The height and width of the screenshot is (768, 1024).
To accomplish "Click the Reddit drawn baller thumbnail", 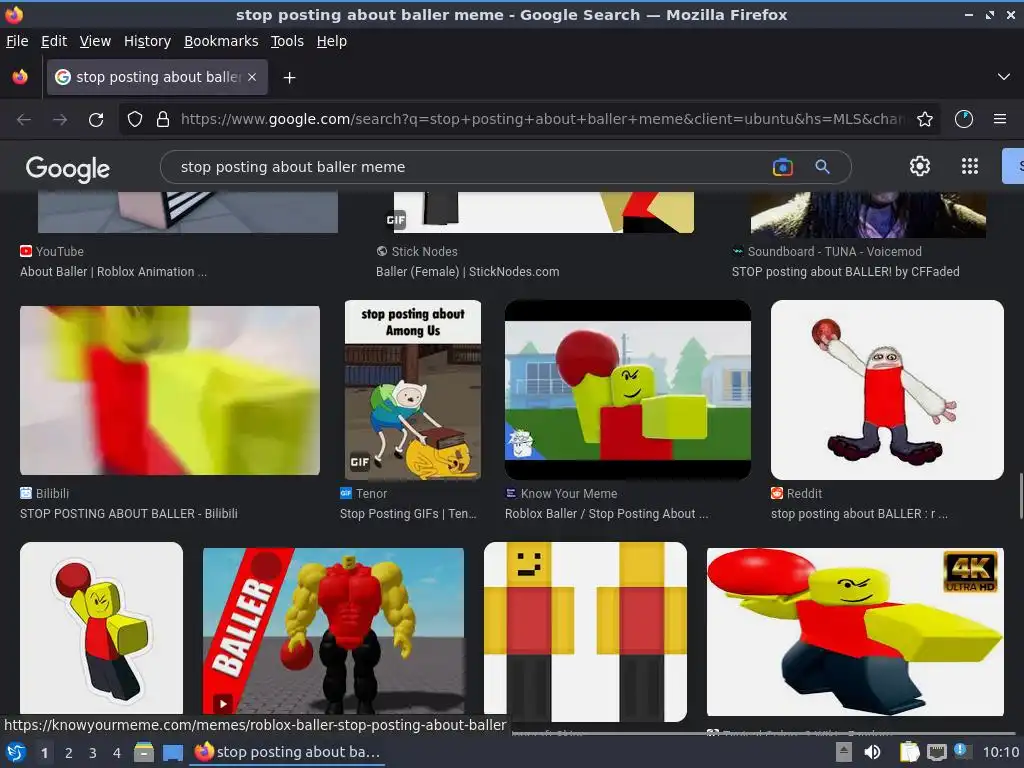I will (x=887, y=390).
